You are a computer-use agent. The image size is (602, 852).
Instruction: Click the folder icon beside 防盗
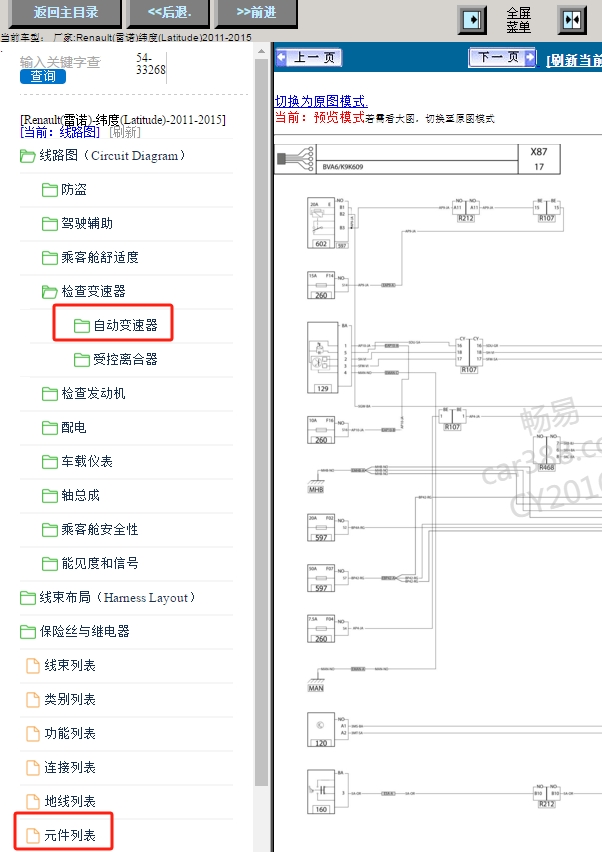(49, 190)
